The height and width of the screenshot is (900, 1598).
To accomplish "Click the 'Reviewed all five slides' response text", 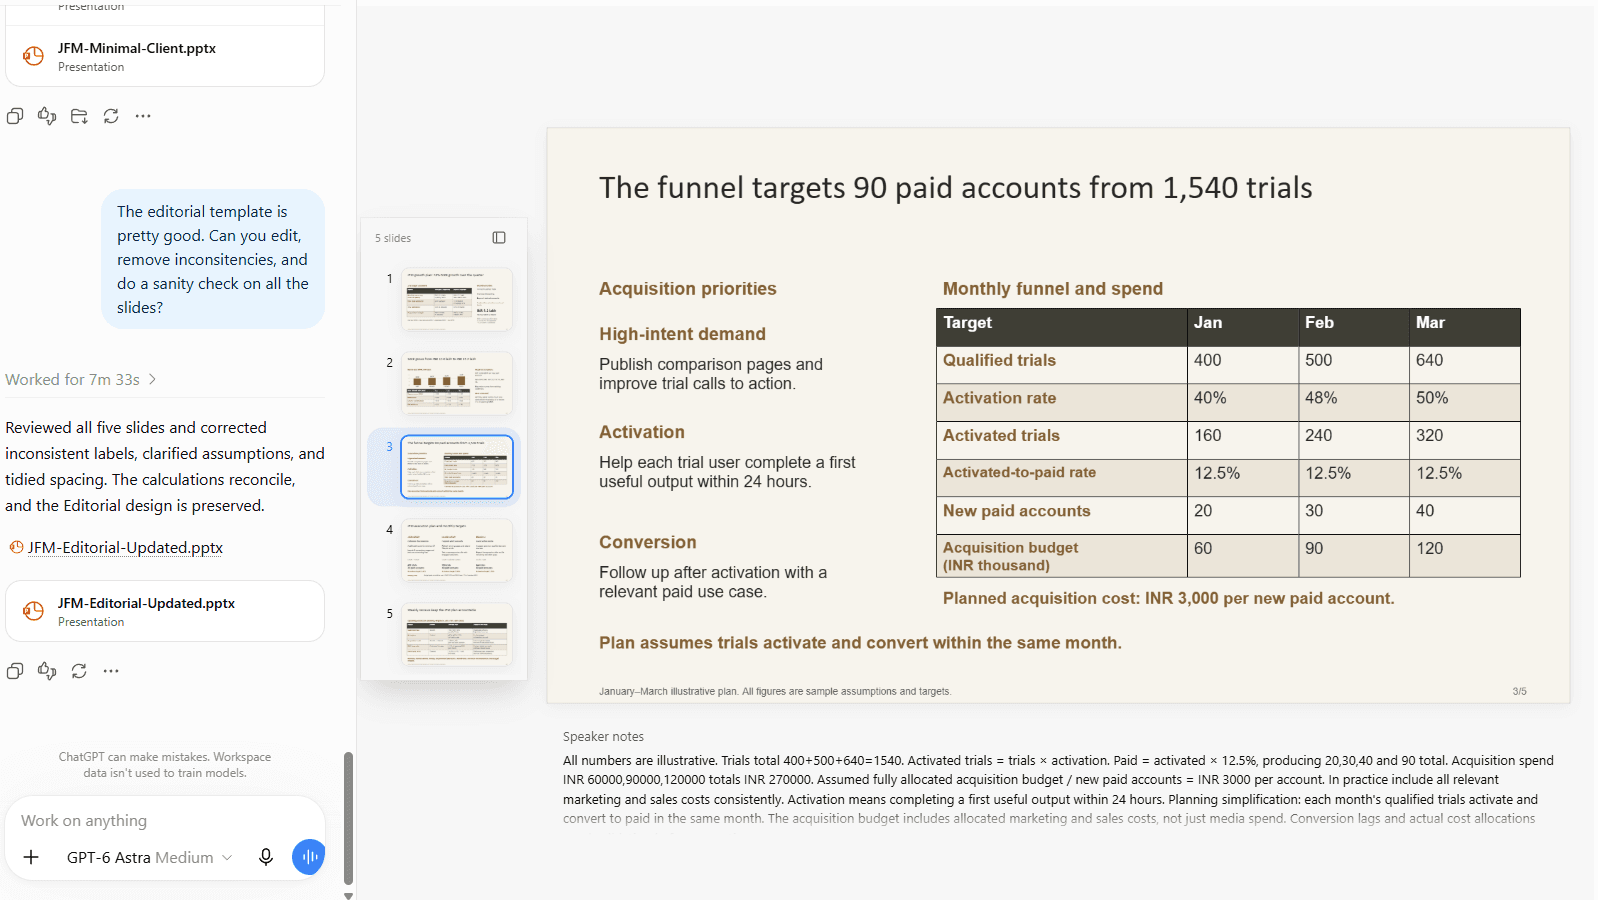I will (x=165, y=466).
